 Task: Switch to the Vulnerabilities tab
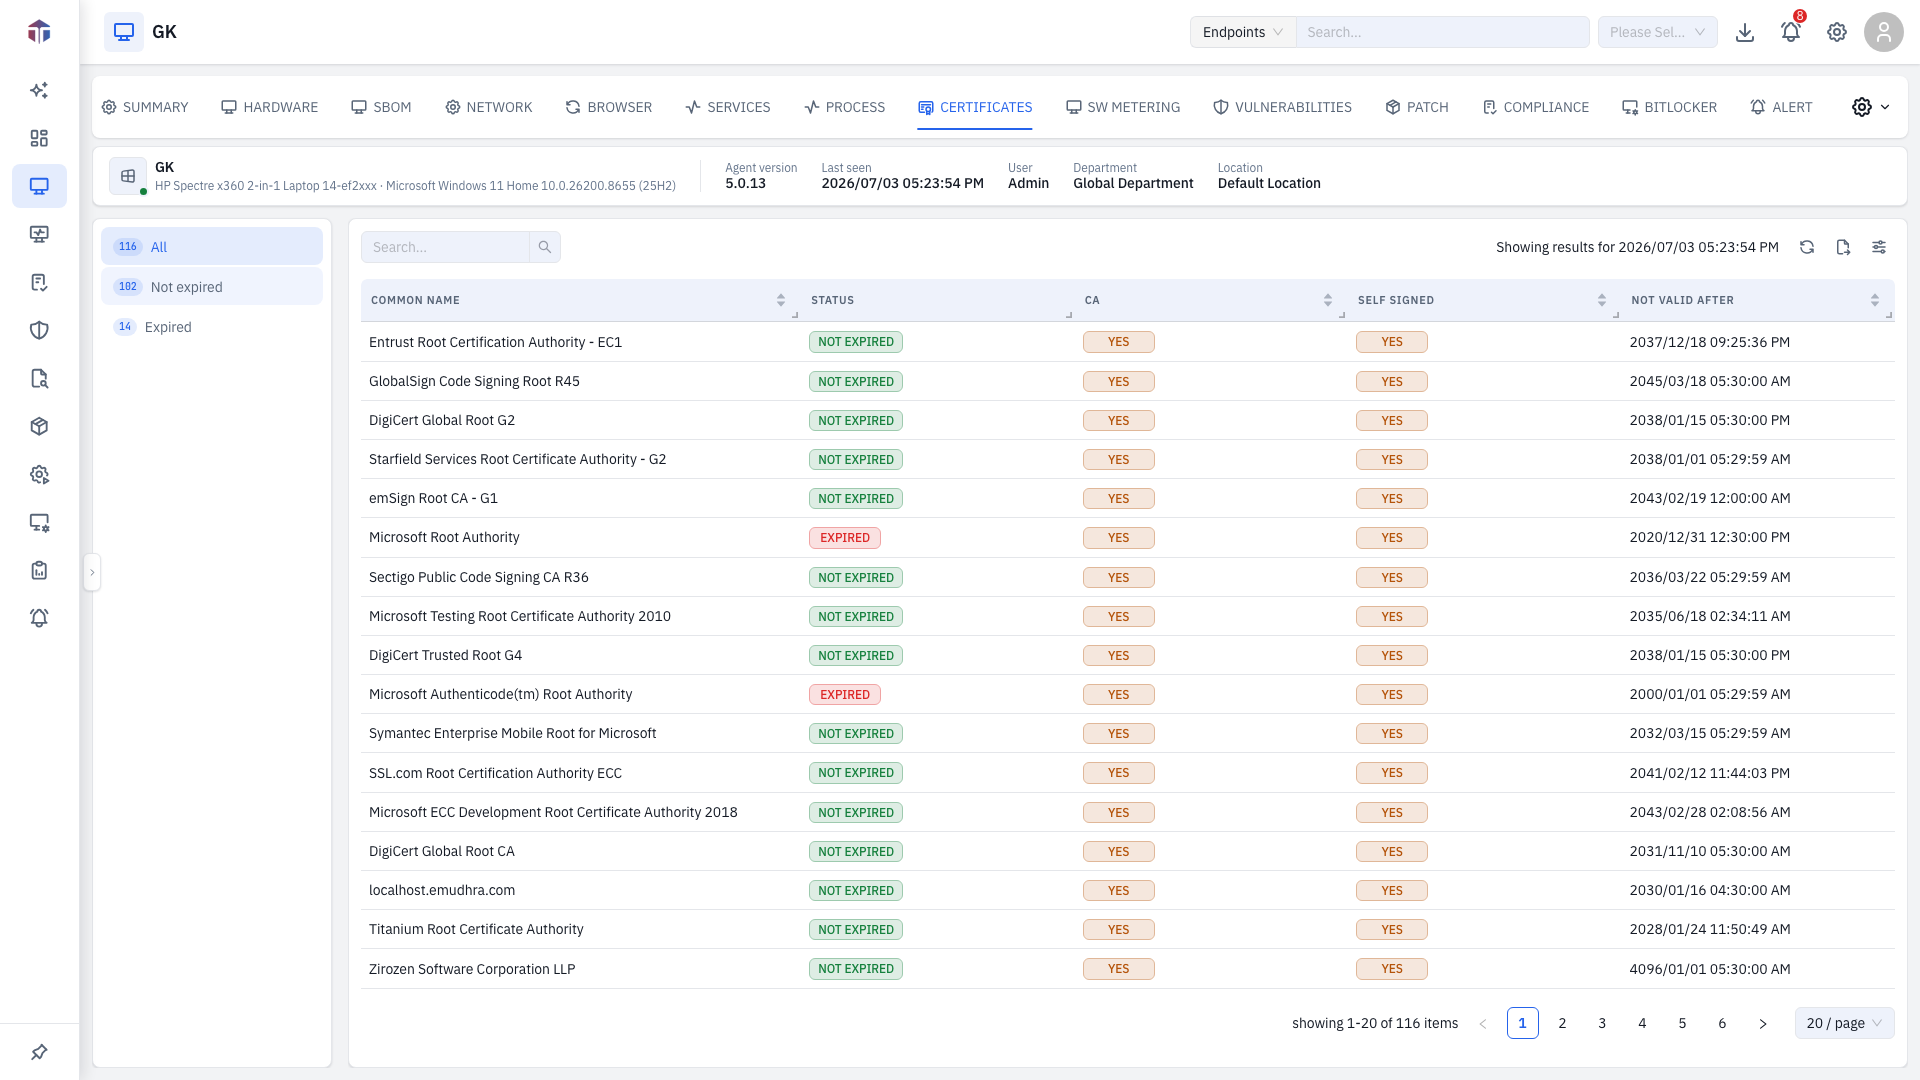point(1282,107)
